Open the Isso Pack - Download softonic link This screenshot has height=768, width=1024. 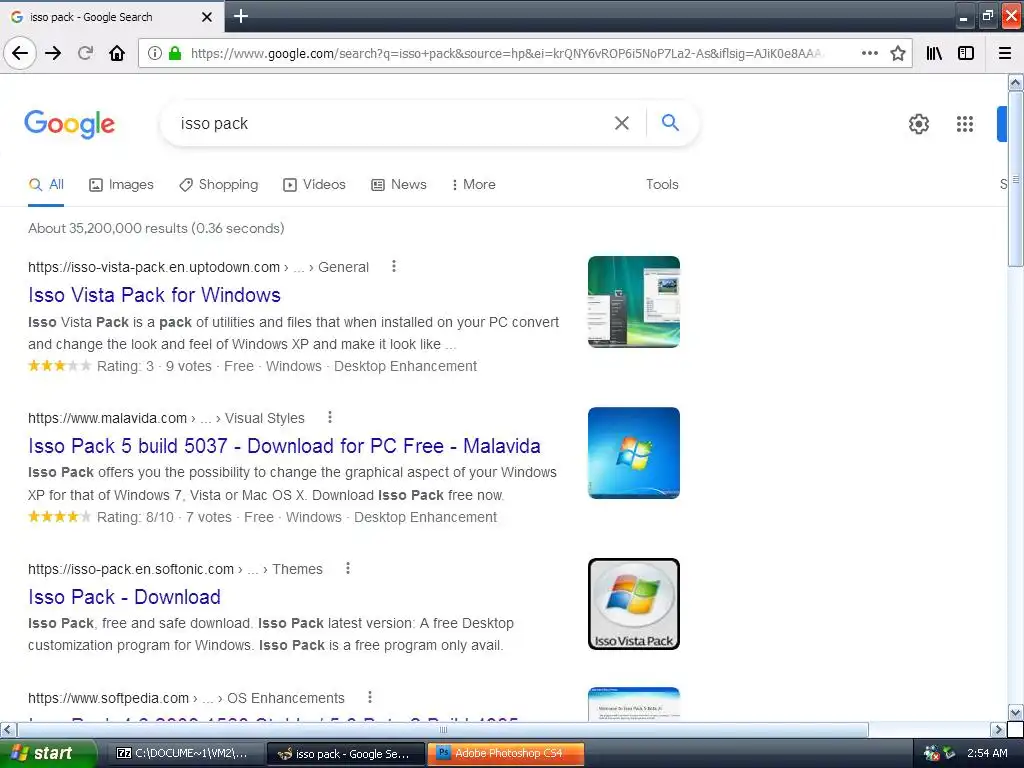point(124,597)
